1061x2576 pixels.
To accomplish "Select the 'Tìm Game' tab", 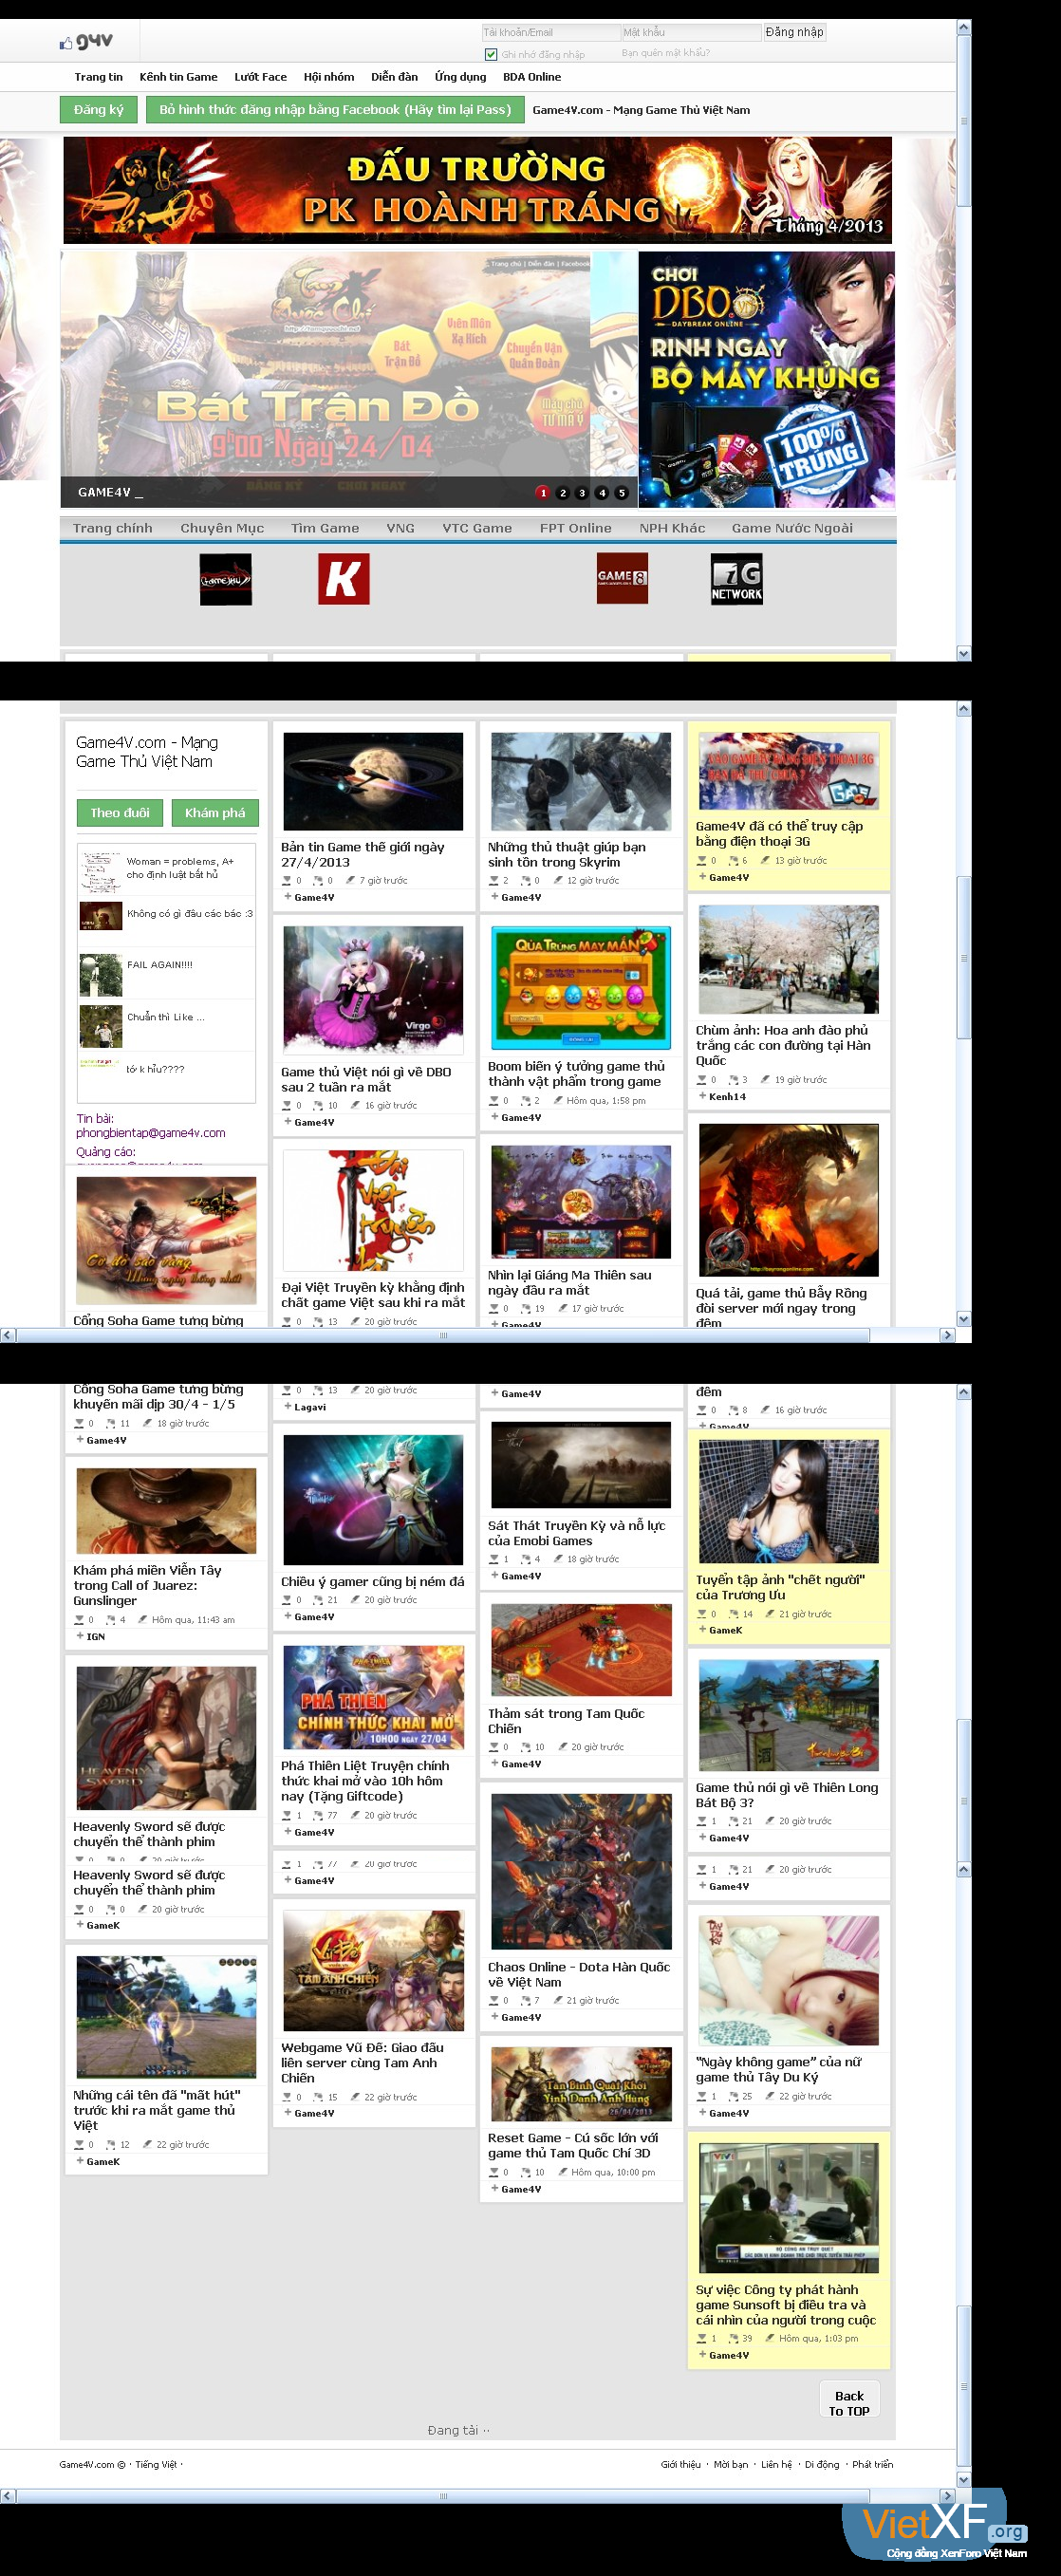I will pyautogui.click(x=325, y=528).
